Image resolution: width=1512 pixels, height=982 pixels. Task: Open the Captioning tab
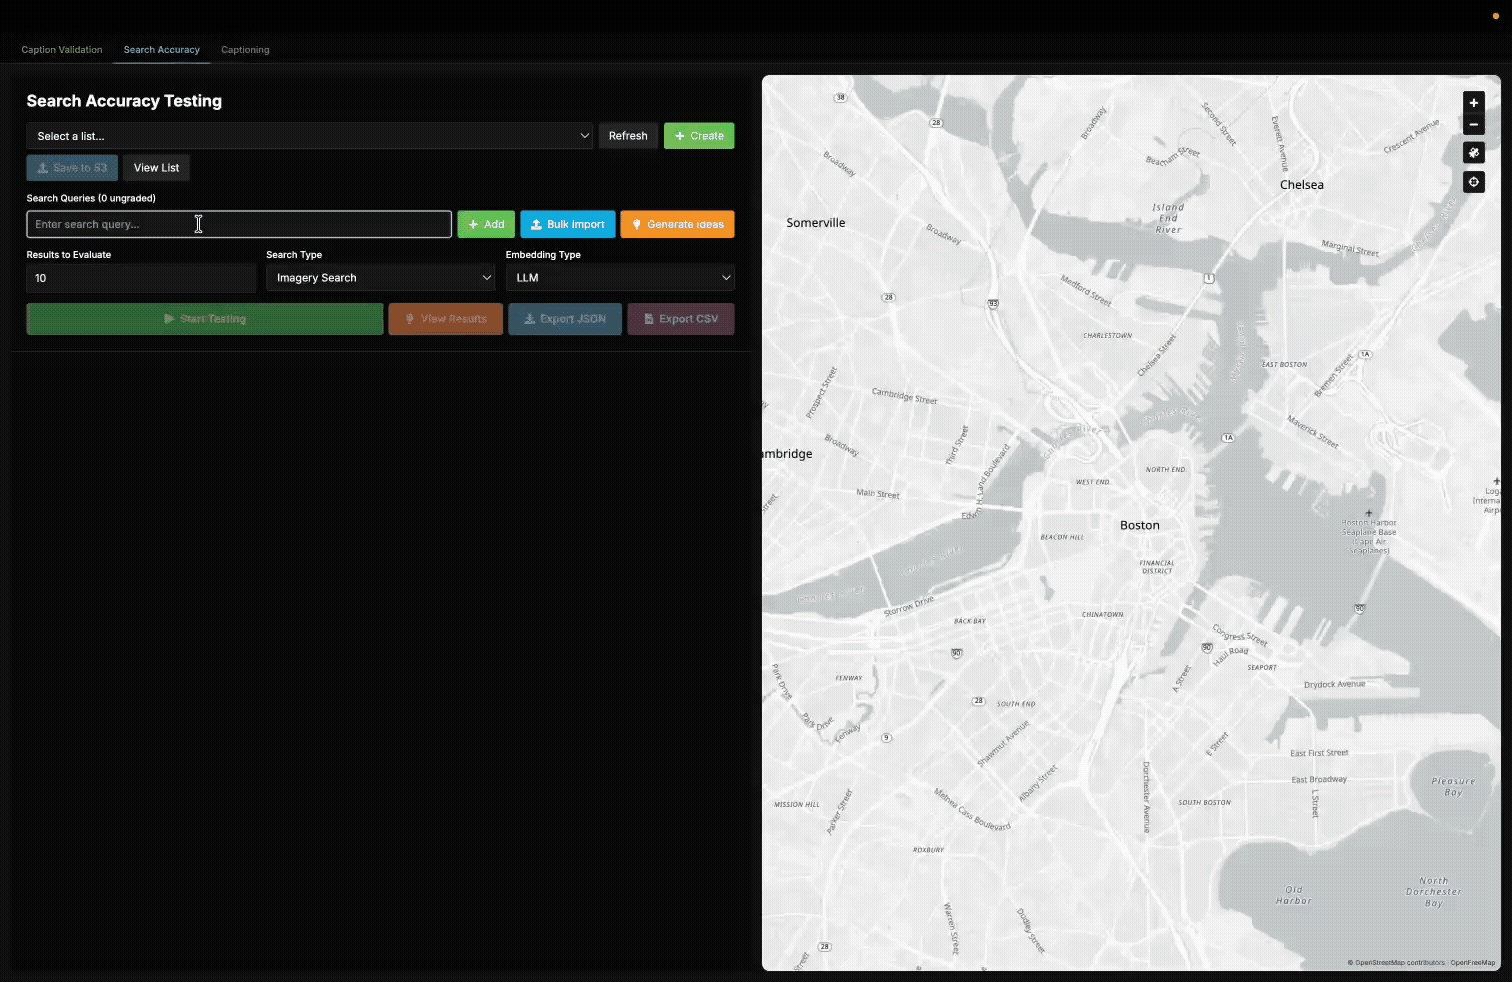tap(245, 50)
